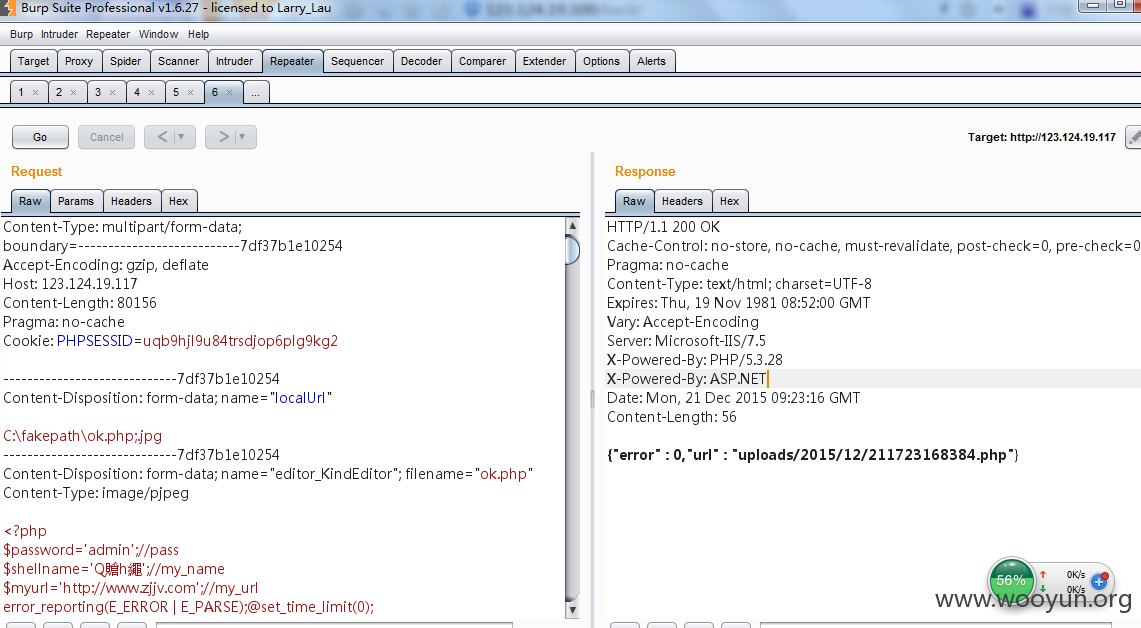Switch to the Options tab
The image size is (1141, 628).
601,61
